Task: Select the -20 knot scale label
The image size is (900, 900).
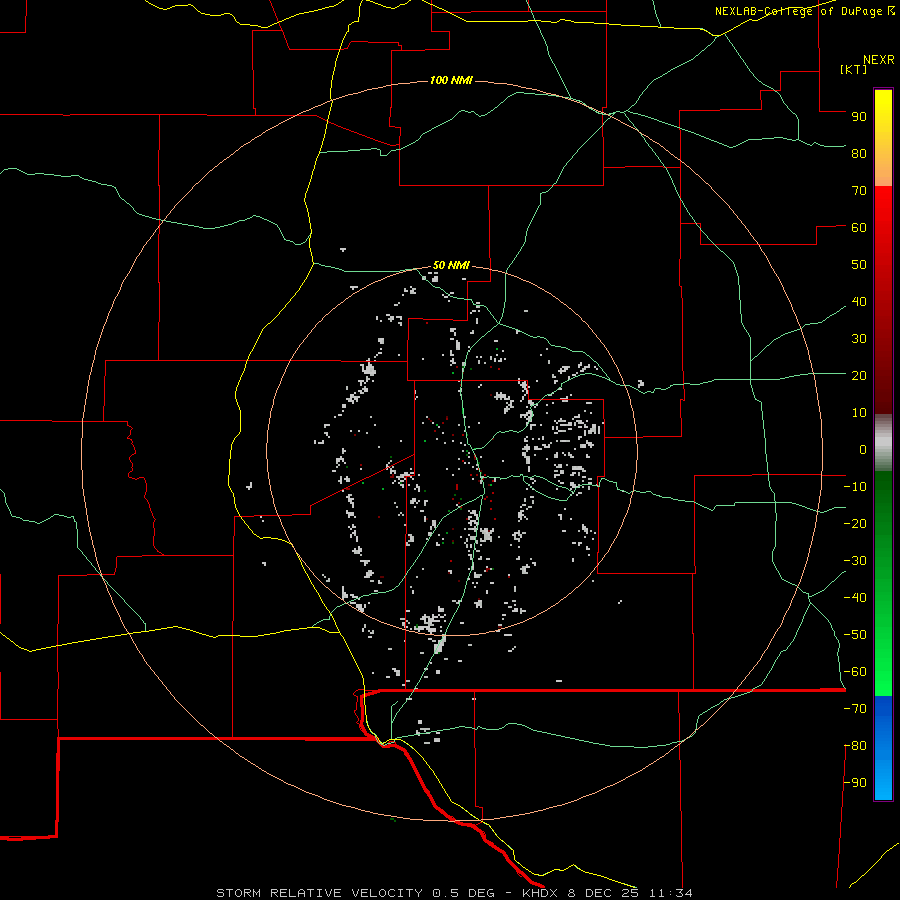Action: click(x=855, y=523)
